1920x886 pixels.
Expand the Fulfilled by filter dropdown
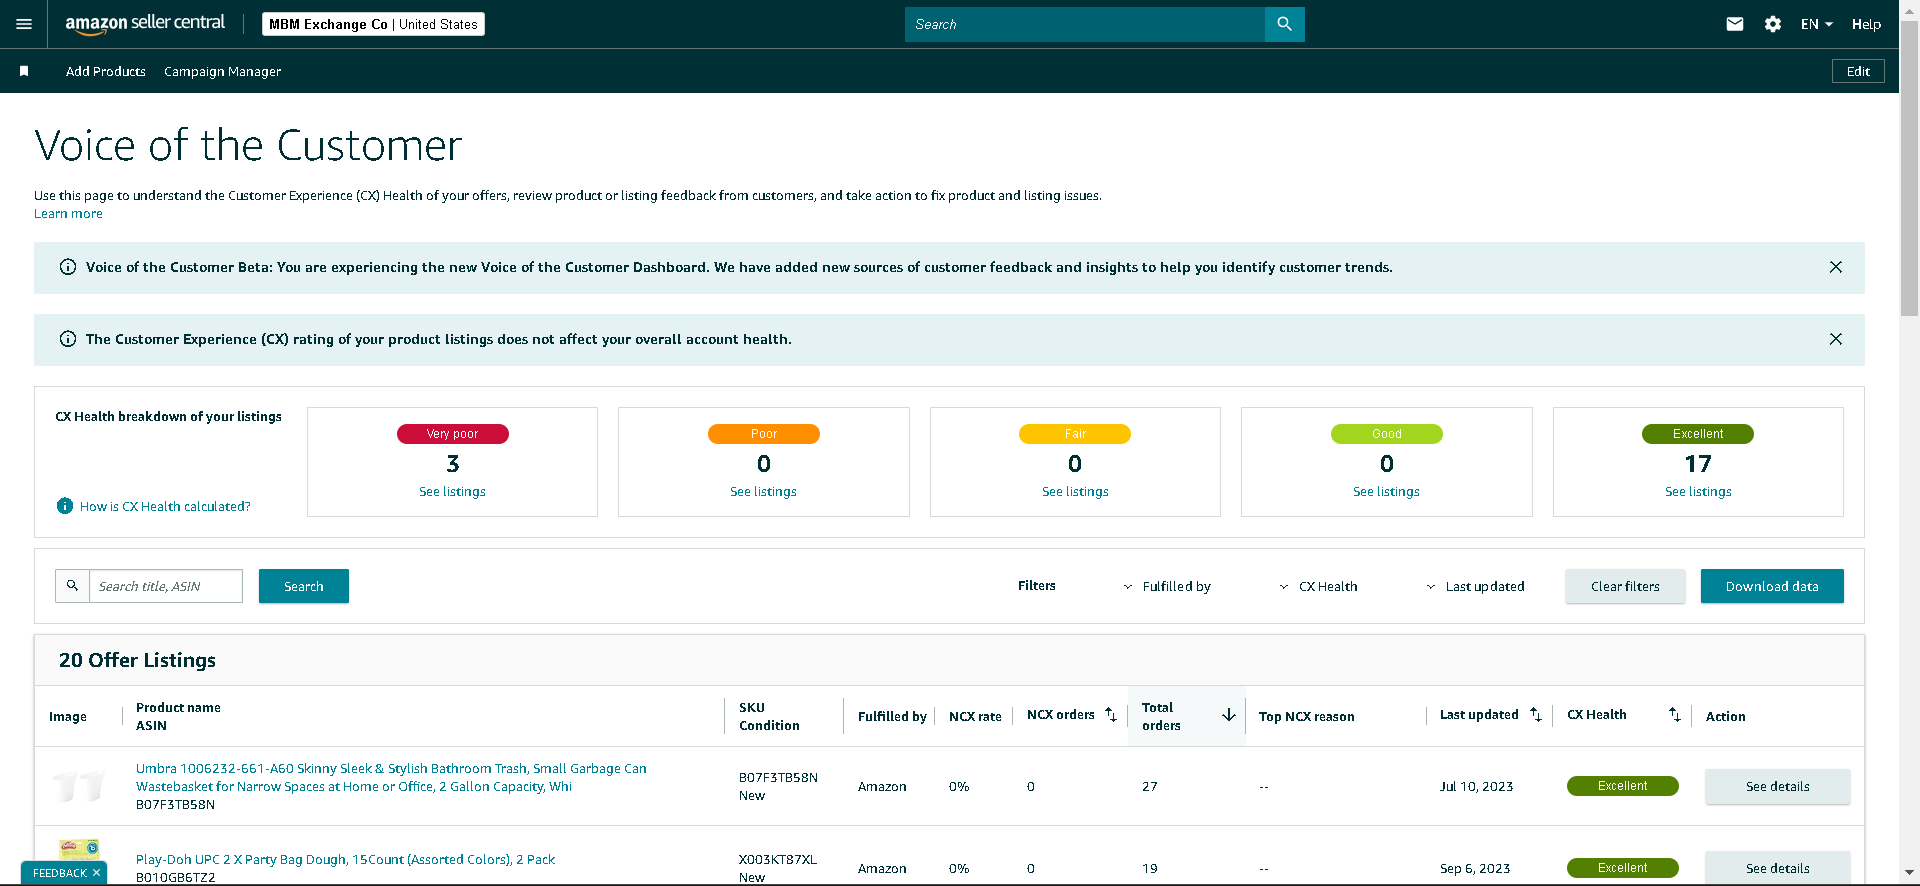pos(1167,586)
